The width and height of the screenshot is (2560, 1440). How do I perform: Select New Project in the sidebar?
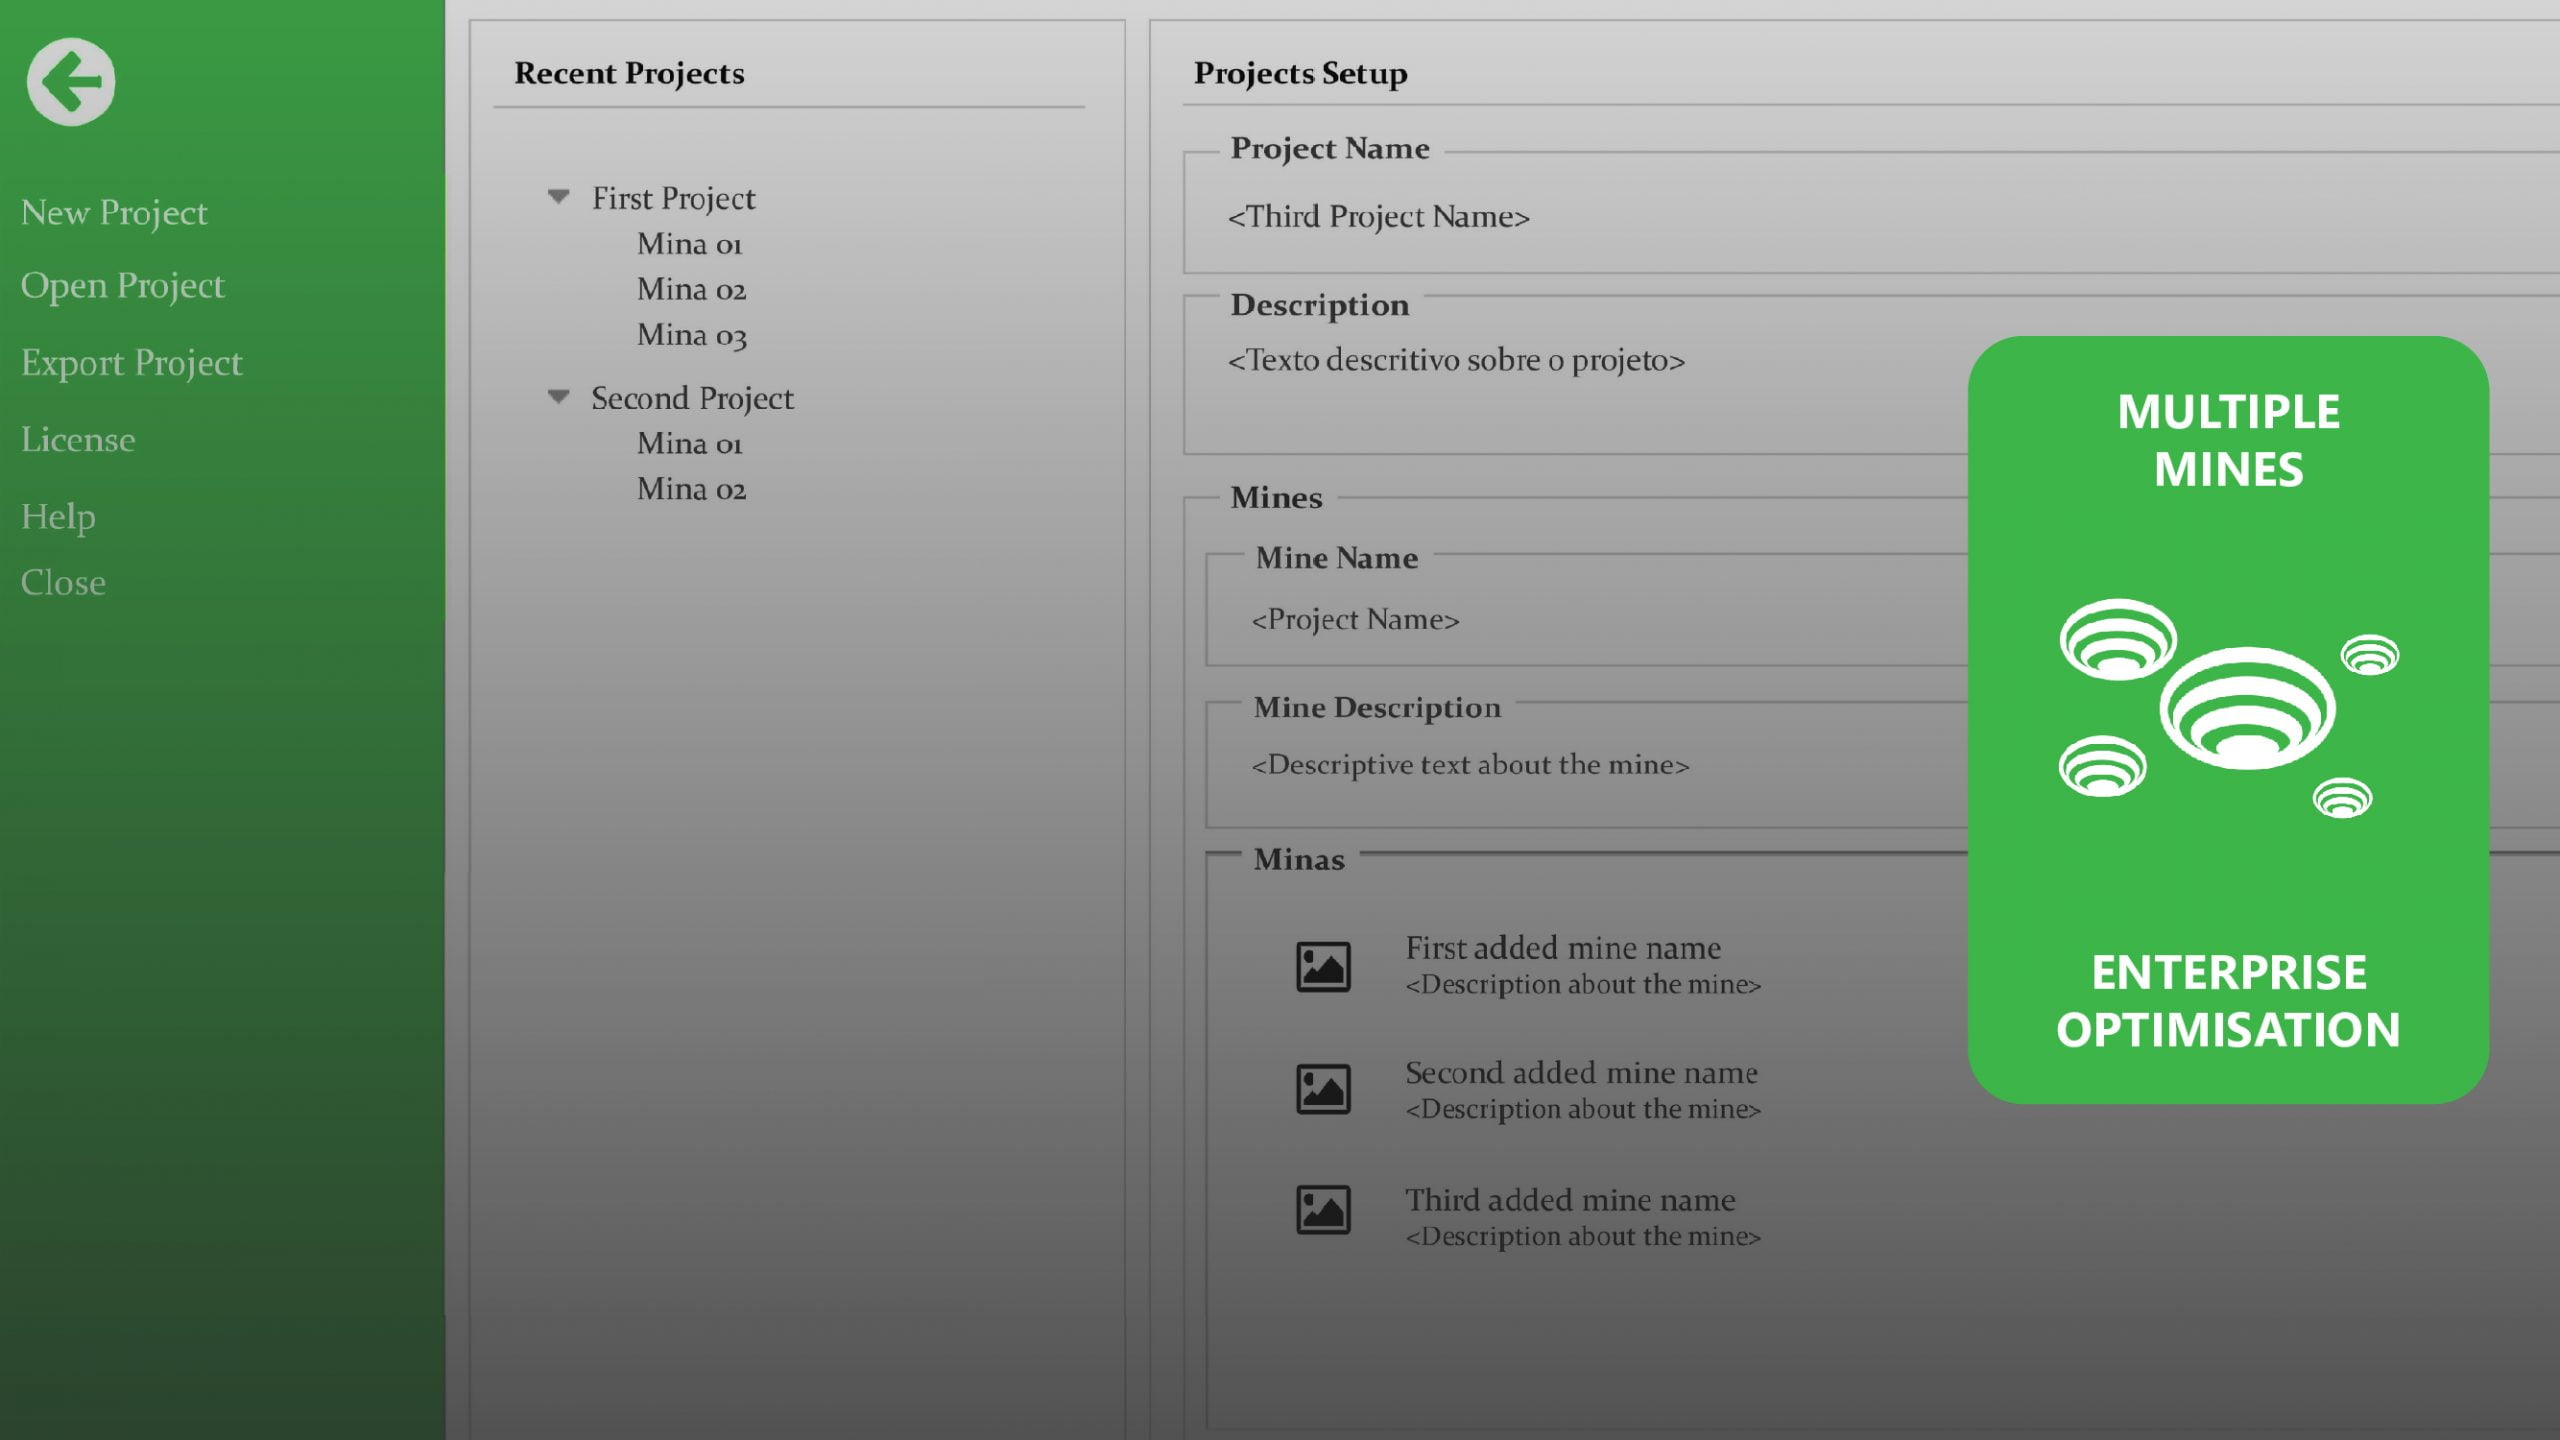click(x=114, y=212)
